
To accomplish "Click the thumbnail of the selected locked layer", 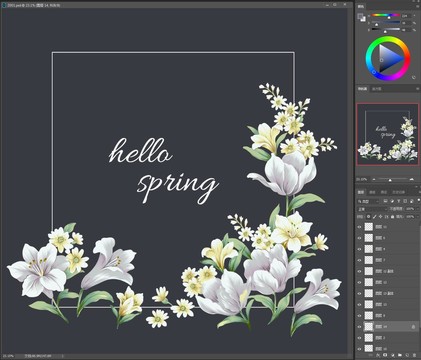I will [369, 327].
